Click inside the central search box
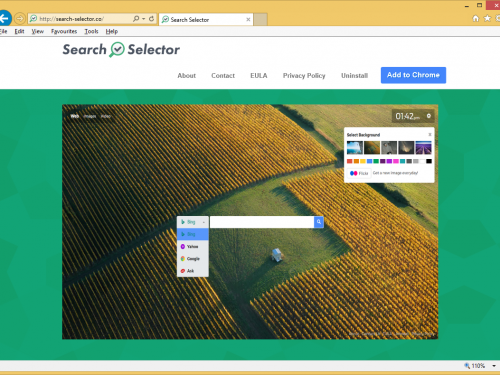Viewport: 500px width, 375px height. pyautogui.click(x=262, y=222)
